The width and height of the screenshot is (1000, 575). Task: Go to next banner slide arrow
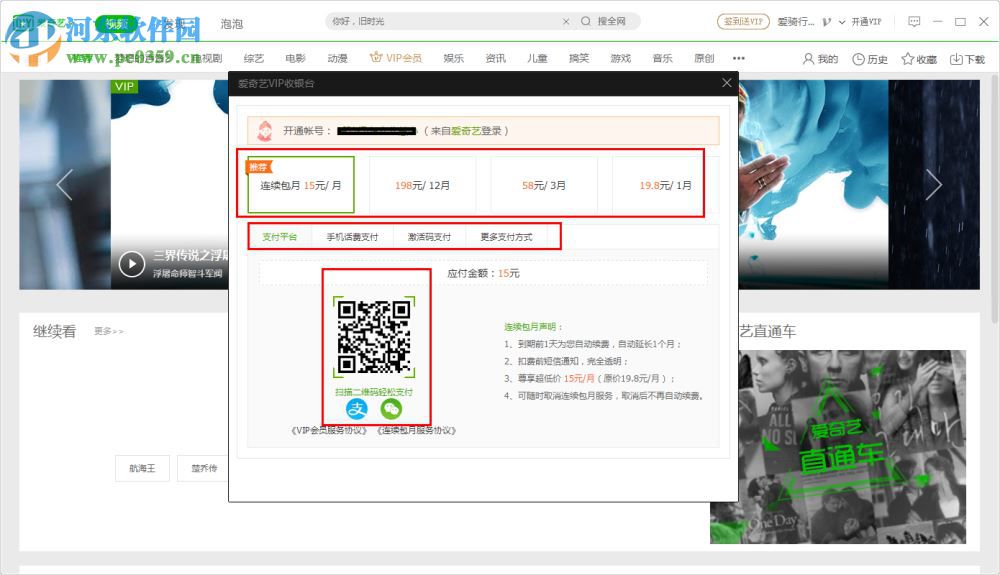pos(934,185)
